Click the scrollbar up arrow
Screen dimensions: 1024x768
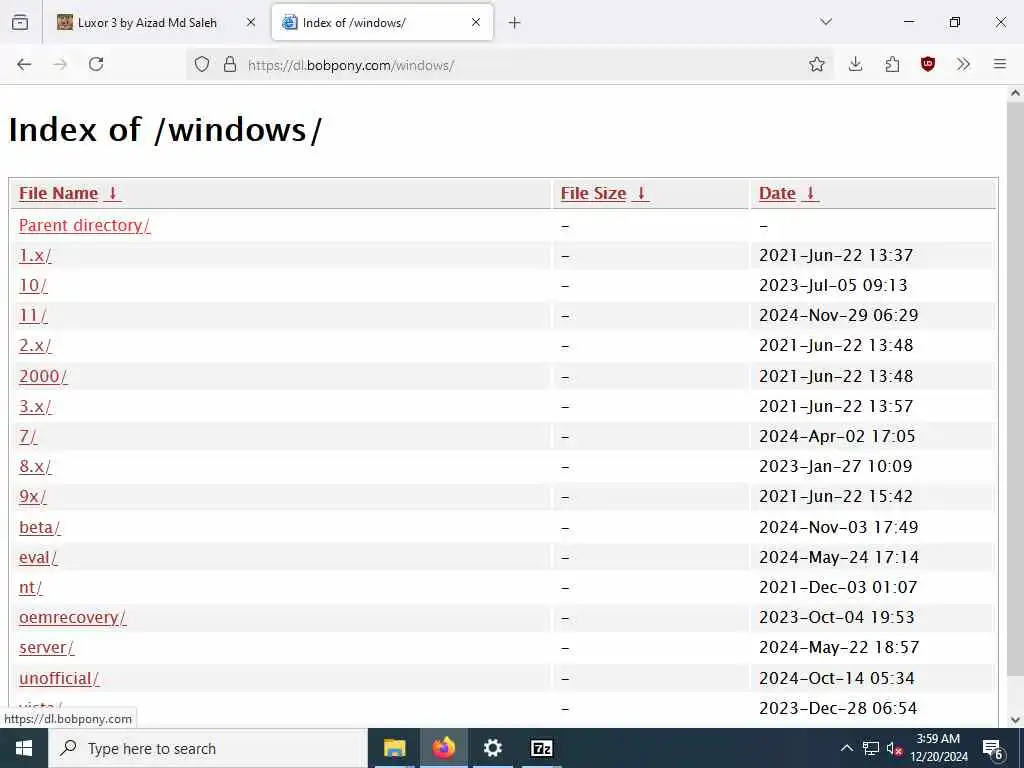(x=1016, y=93)
